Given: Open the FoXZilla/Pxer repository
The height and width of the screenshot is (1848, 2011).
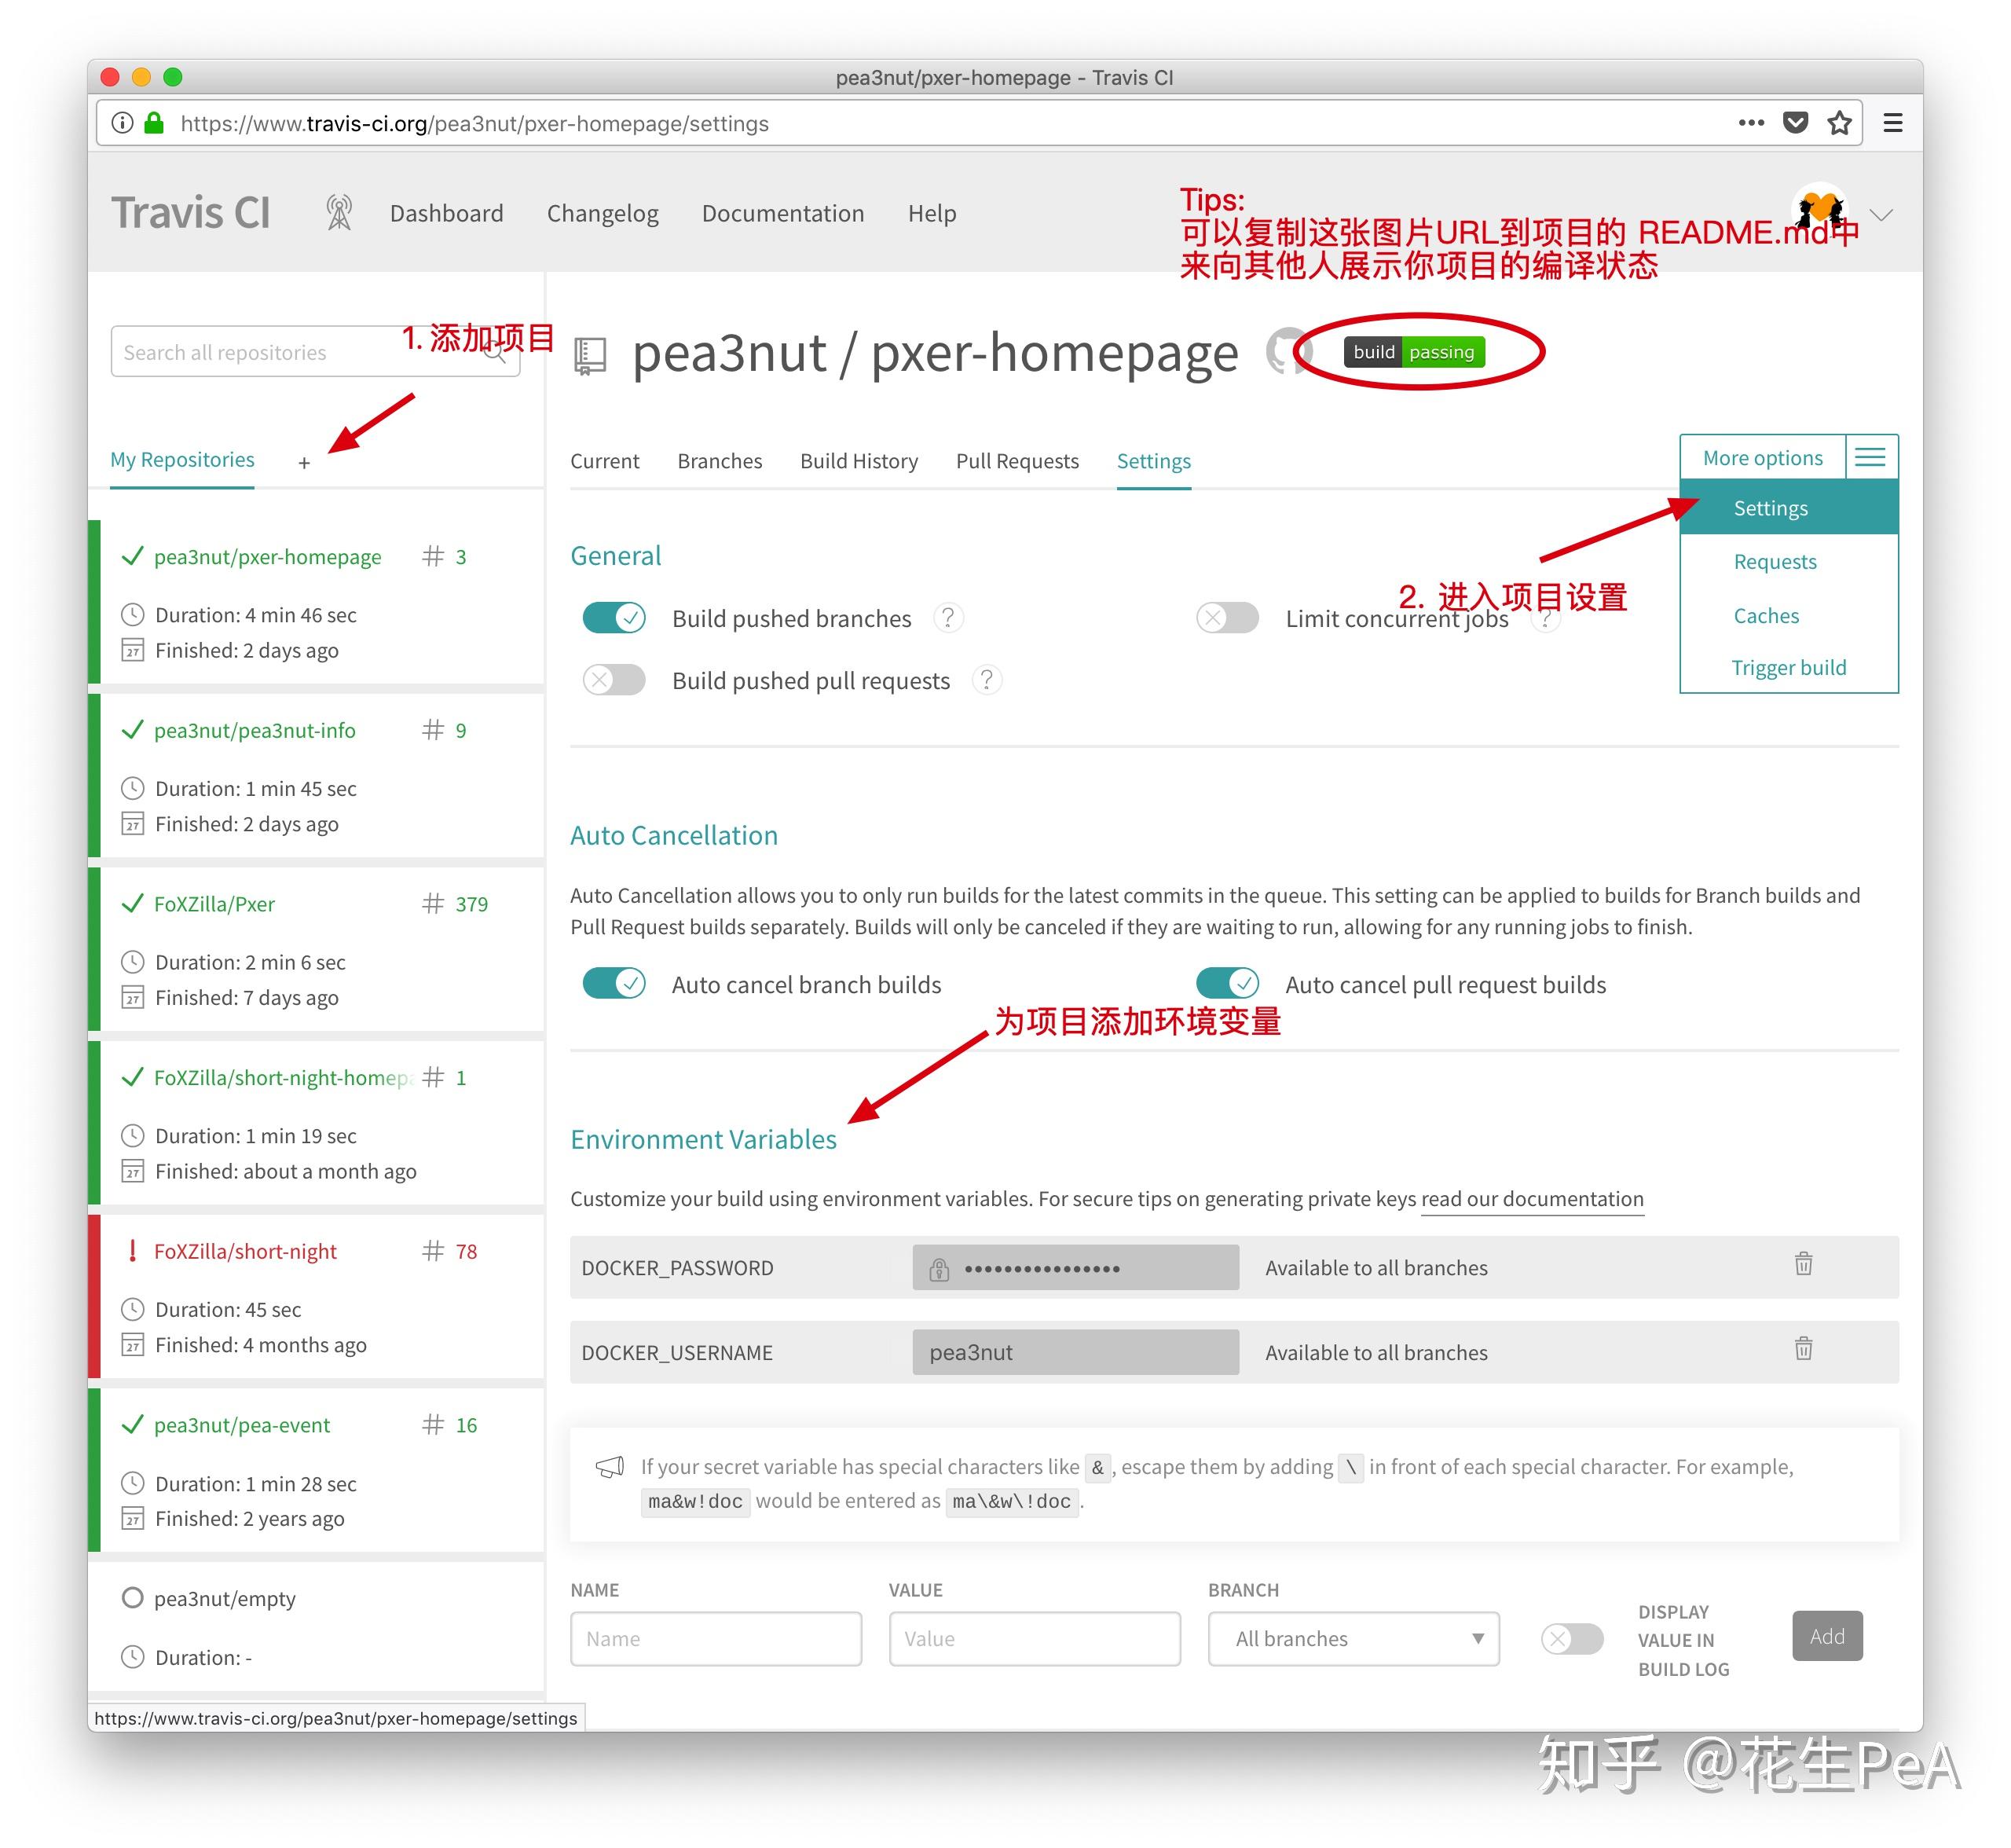Looking at the screenshot, I should [x=214, y=904].
